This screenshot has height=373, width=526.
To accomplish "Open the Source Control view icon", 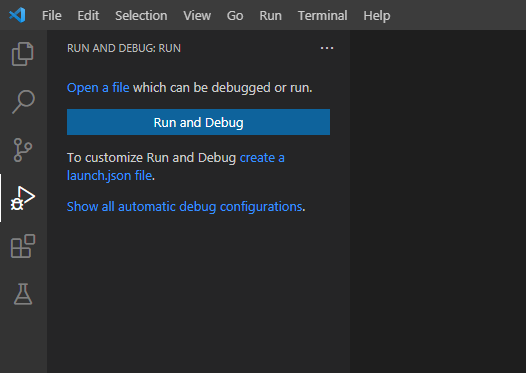I will tap(23, 150).
